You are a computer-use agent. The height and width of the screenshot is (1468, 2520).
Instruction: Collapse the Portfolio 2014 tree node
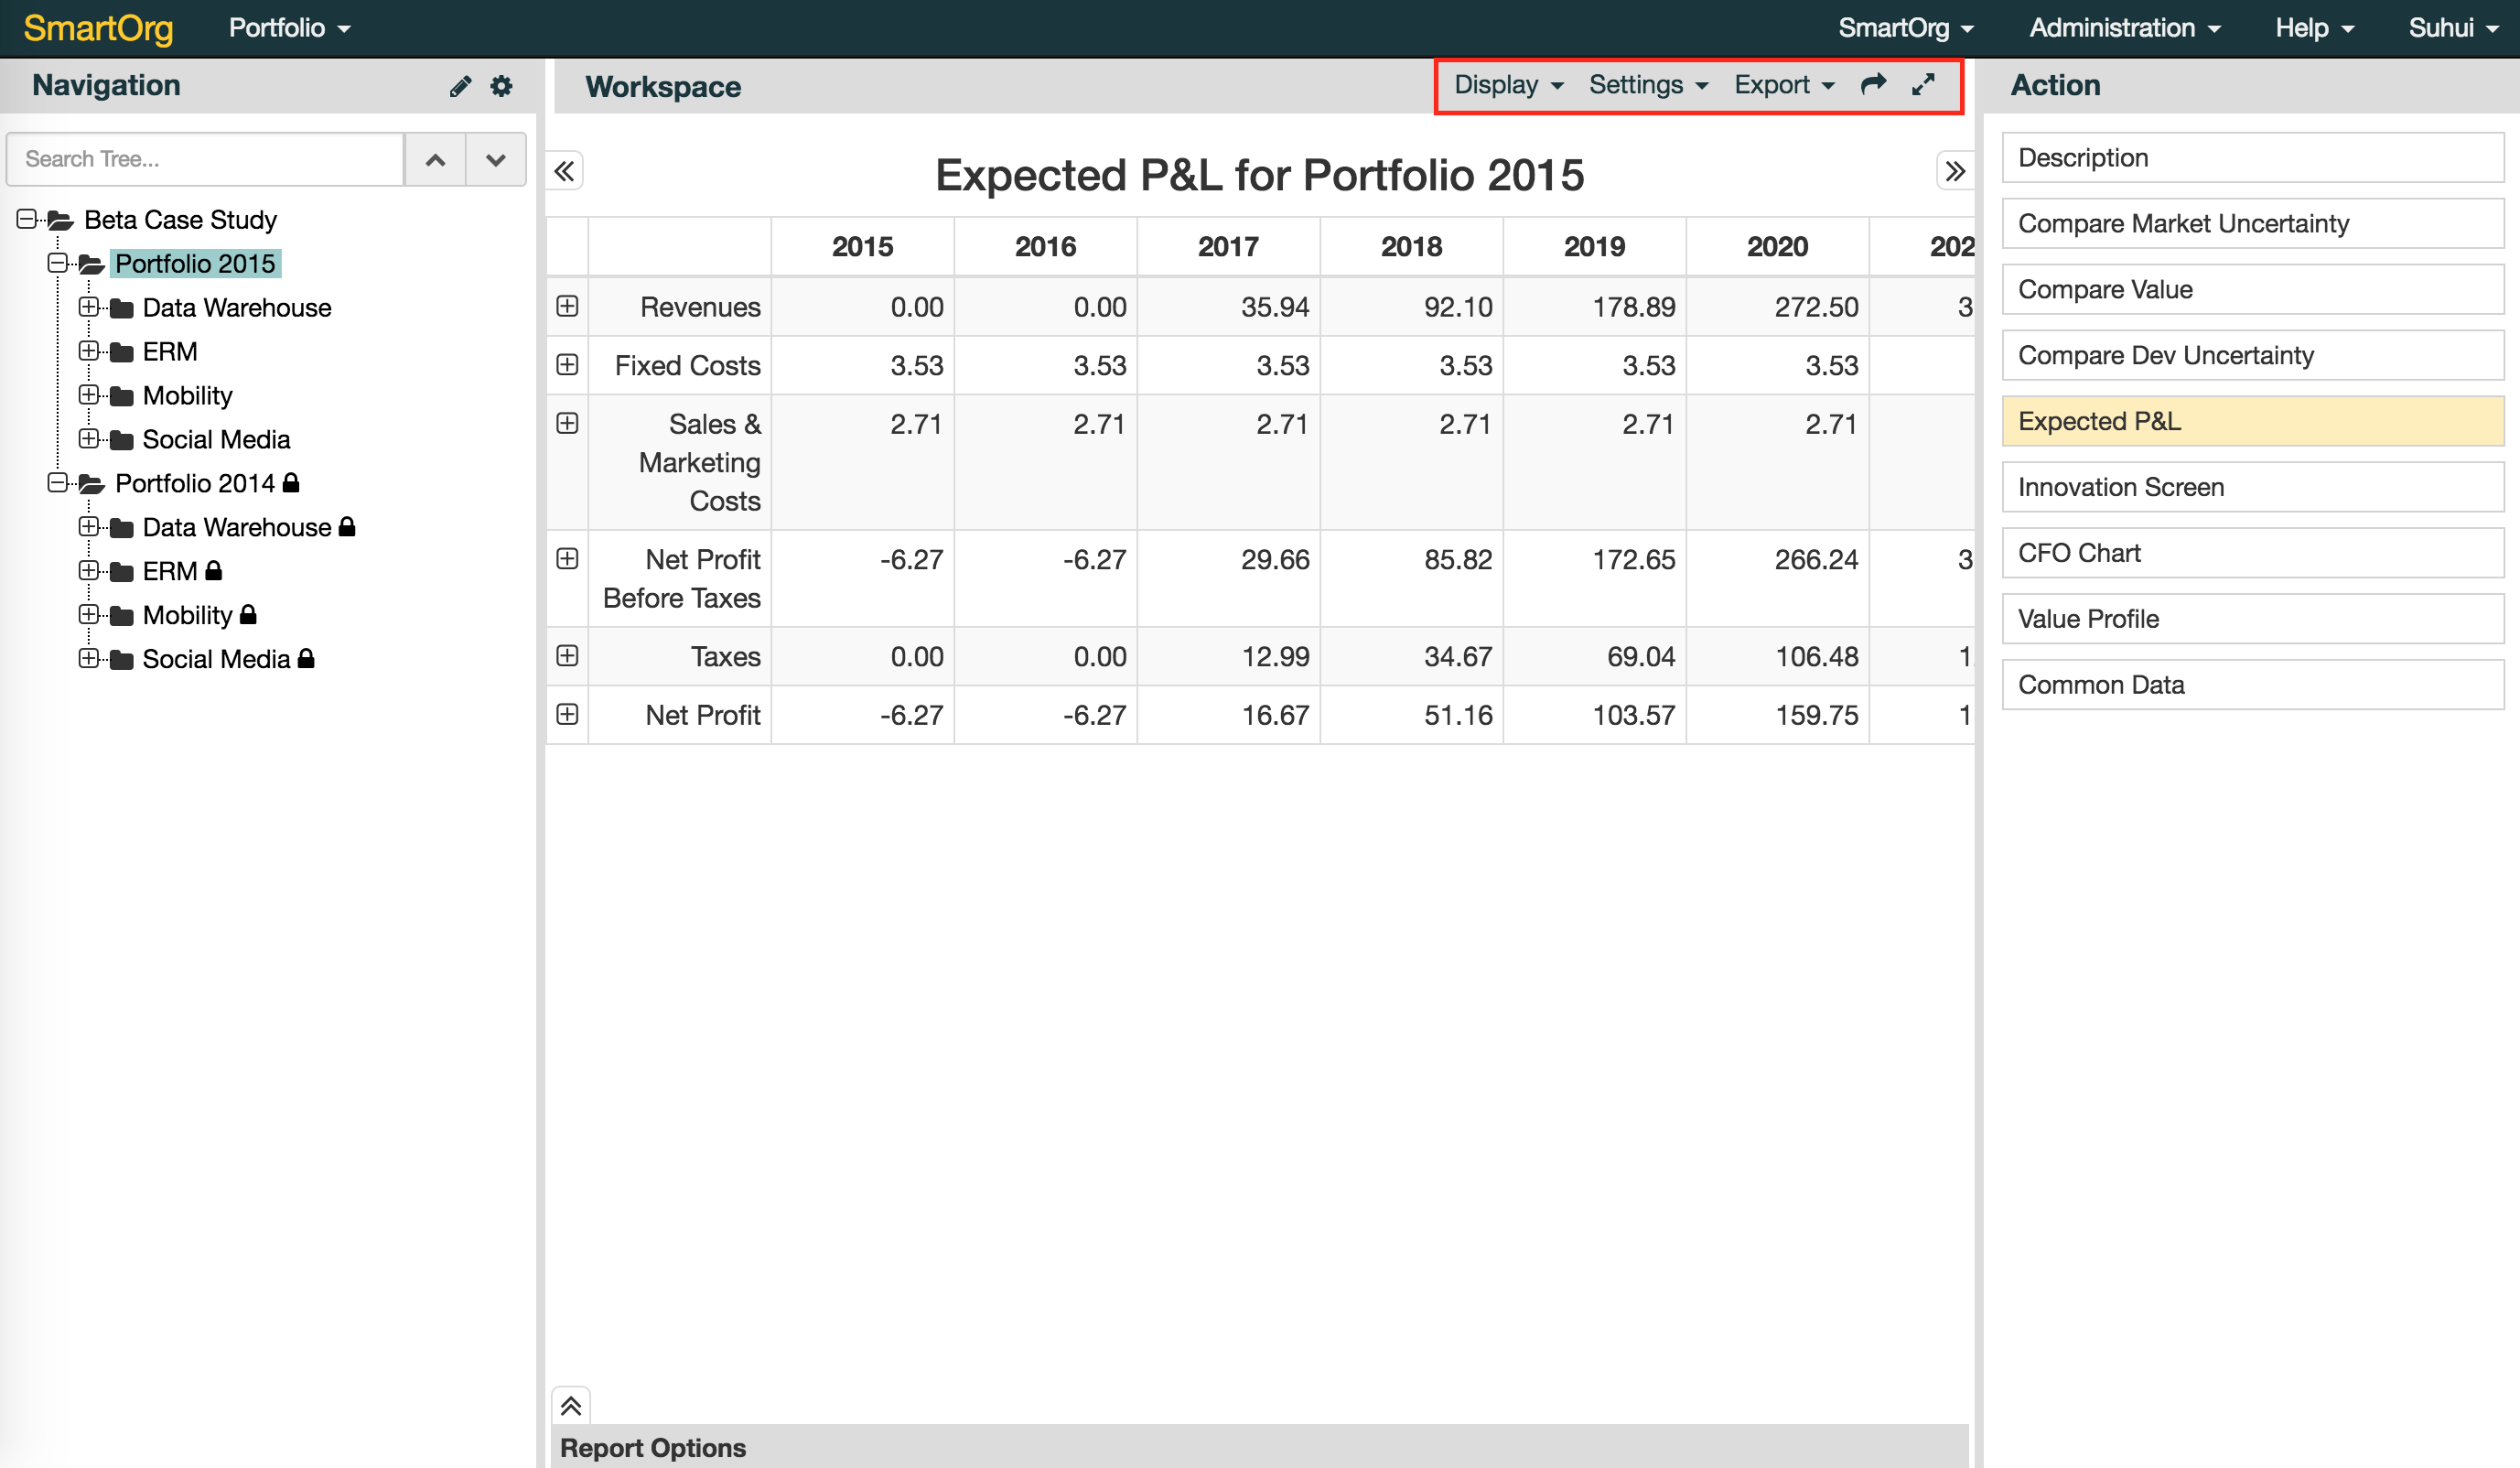[57, 483]
